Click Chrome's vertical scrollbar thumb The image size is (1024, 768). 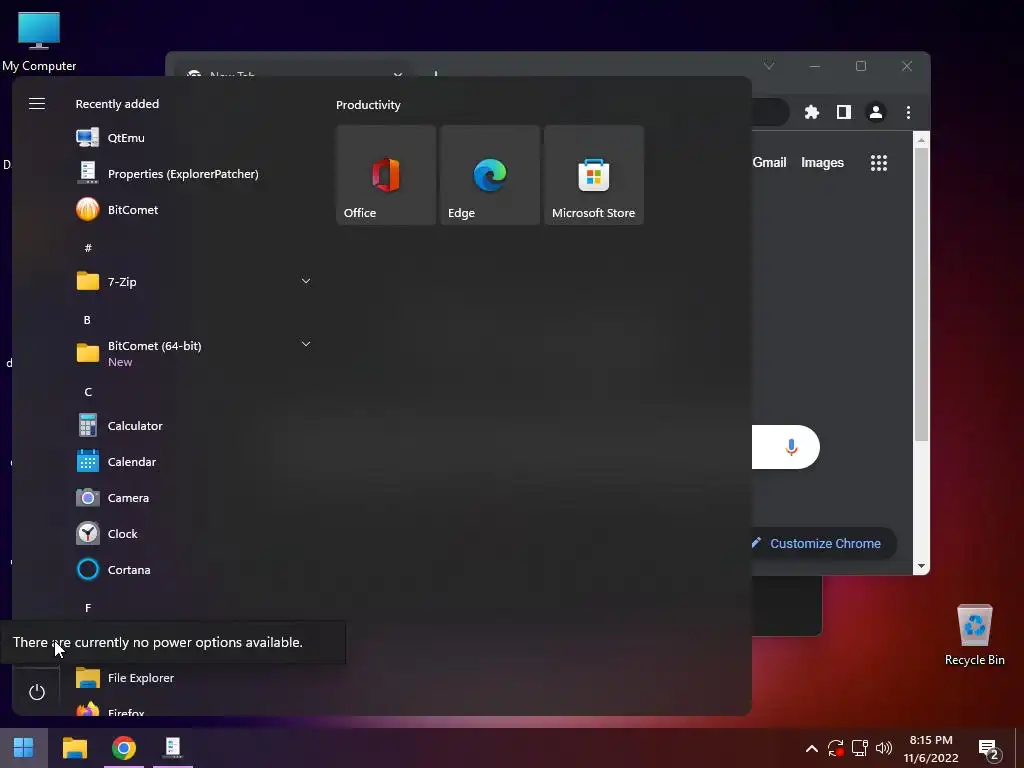coord(921,295)
